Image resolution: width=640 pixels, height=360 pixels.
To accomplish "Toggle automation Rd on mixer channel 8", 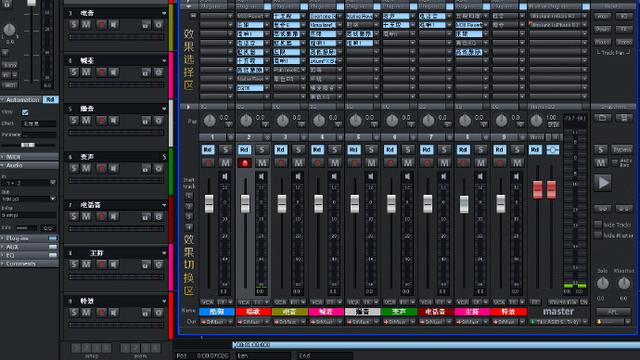I will pos(463,150).
